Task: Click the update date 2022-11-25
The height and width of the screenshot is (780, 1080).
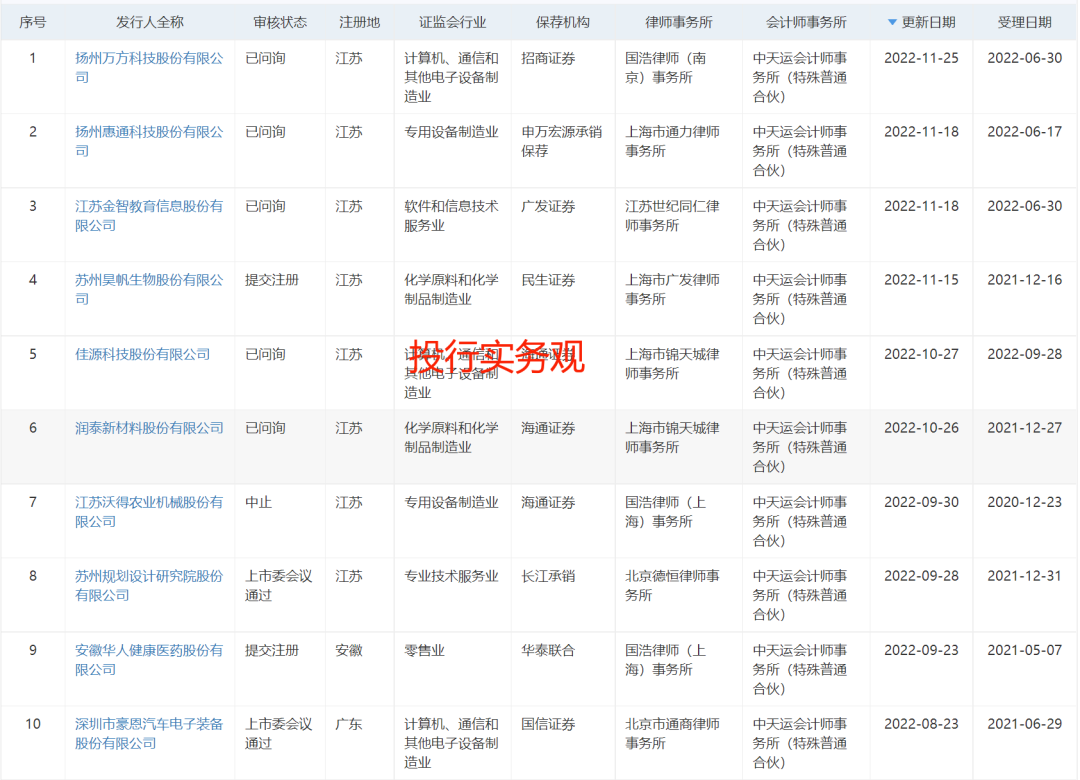Action: point(921,59)
